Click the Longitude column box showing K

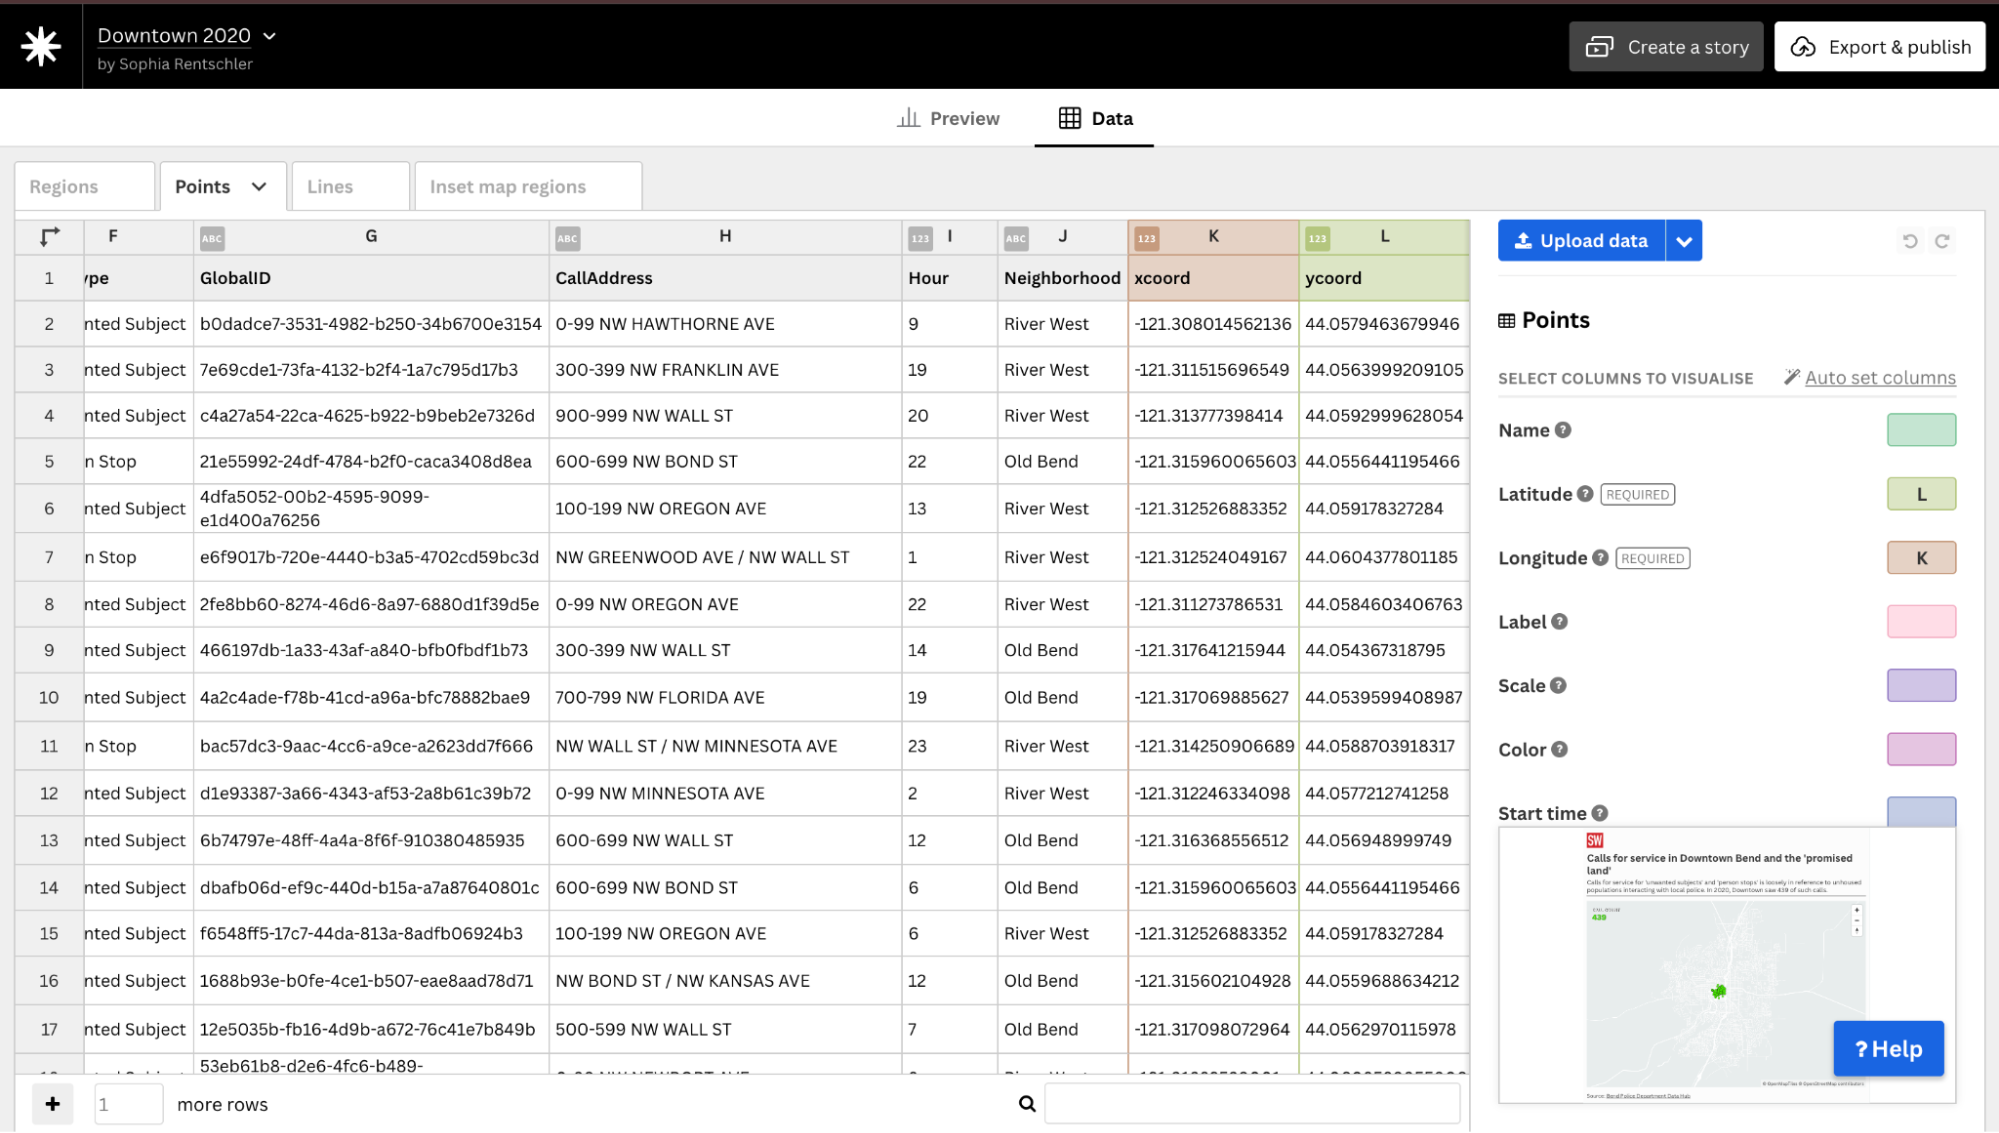[1921, 558]
